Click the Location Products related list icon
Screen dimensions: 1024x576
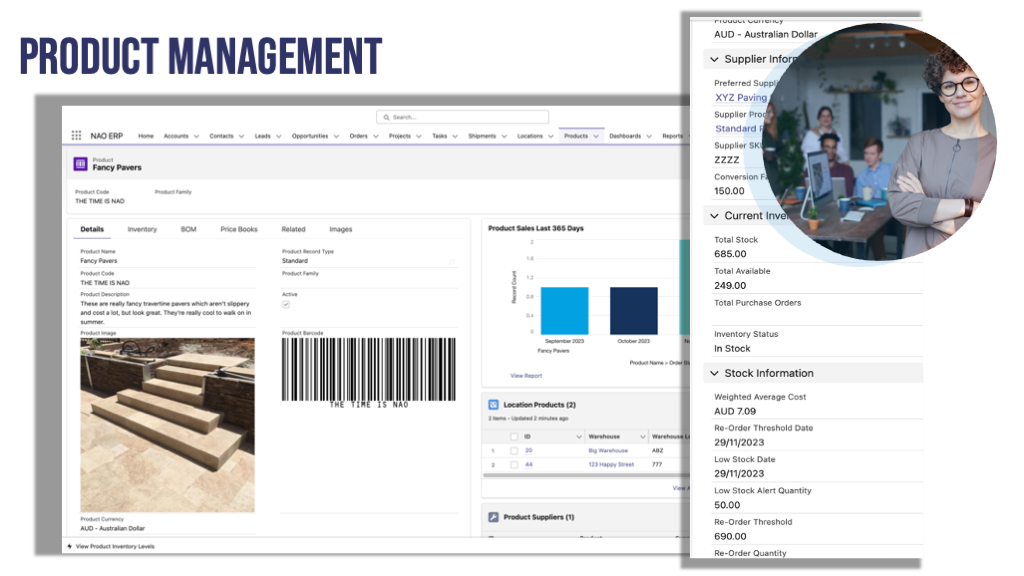pyautogui.click(x=493, y=404)
